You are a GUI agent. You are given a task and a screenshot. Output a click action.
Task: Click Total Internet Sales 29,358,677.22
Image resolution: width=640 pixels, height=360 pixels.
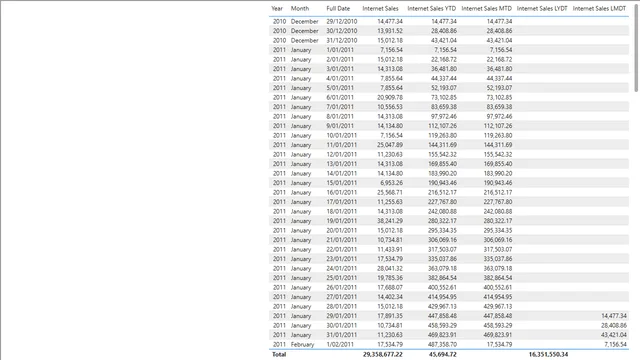click(382, 354)
